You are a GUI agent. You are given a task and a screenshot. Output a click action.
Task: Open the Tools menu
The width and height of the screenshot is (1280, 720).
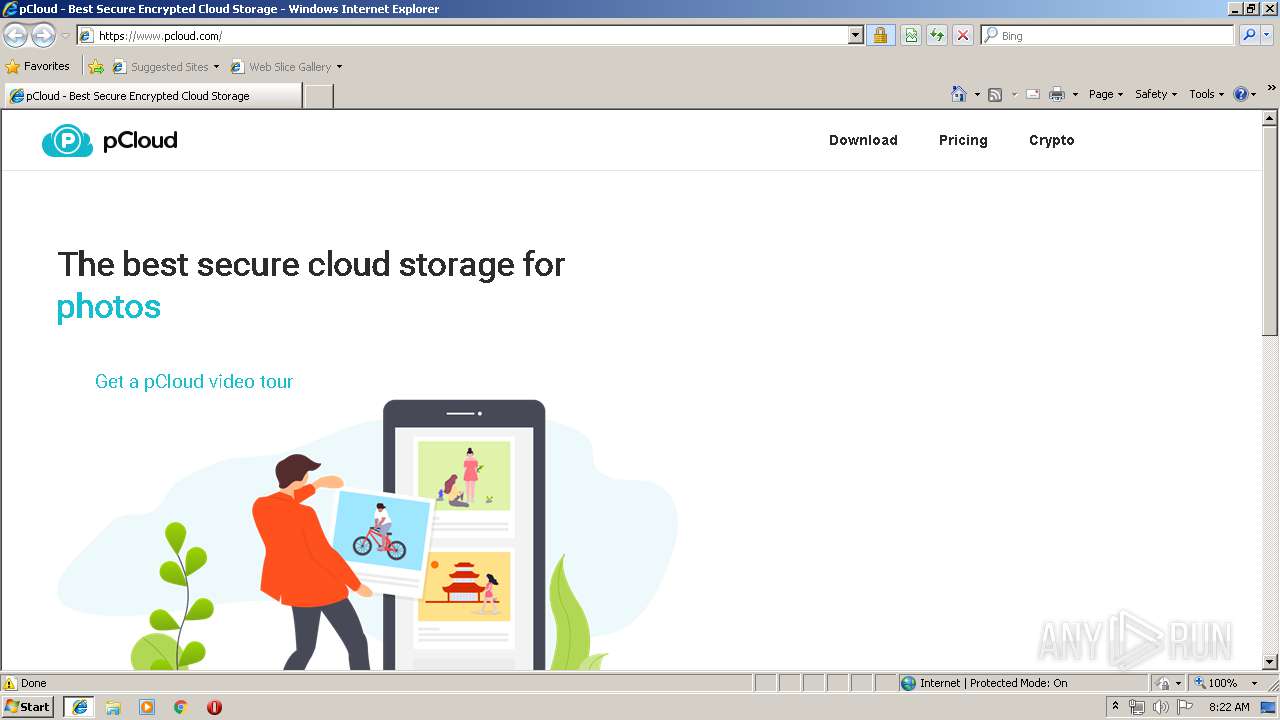point(1206,94)
